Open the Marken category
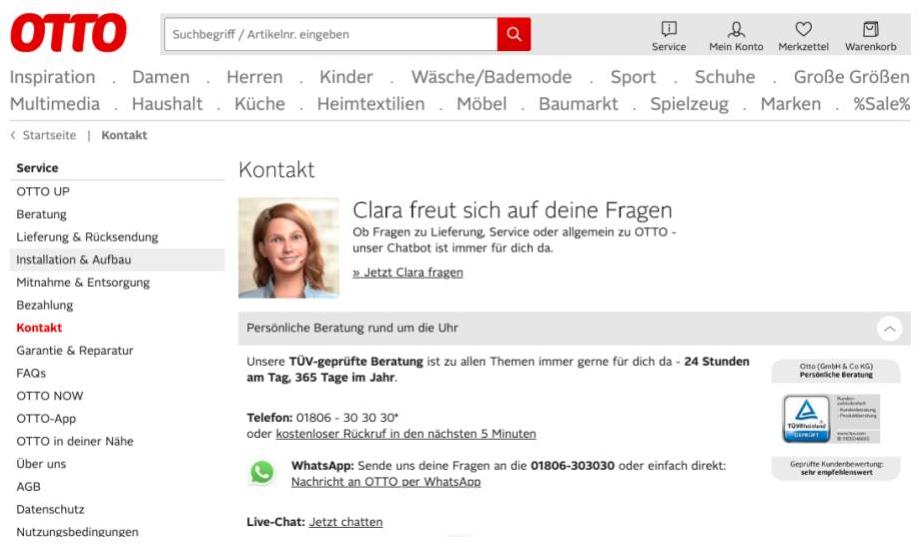The width and height of the screenshot is (924, 554). point(790,104)
